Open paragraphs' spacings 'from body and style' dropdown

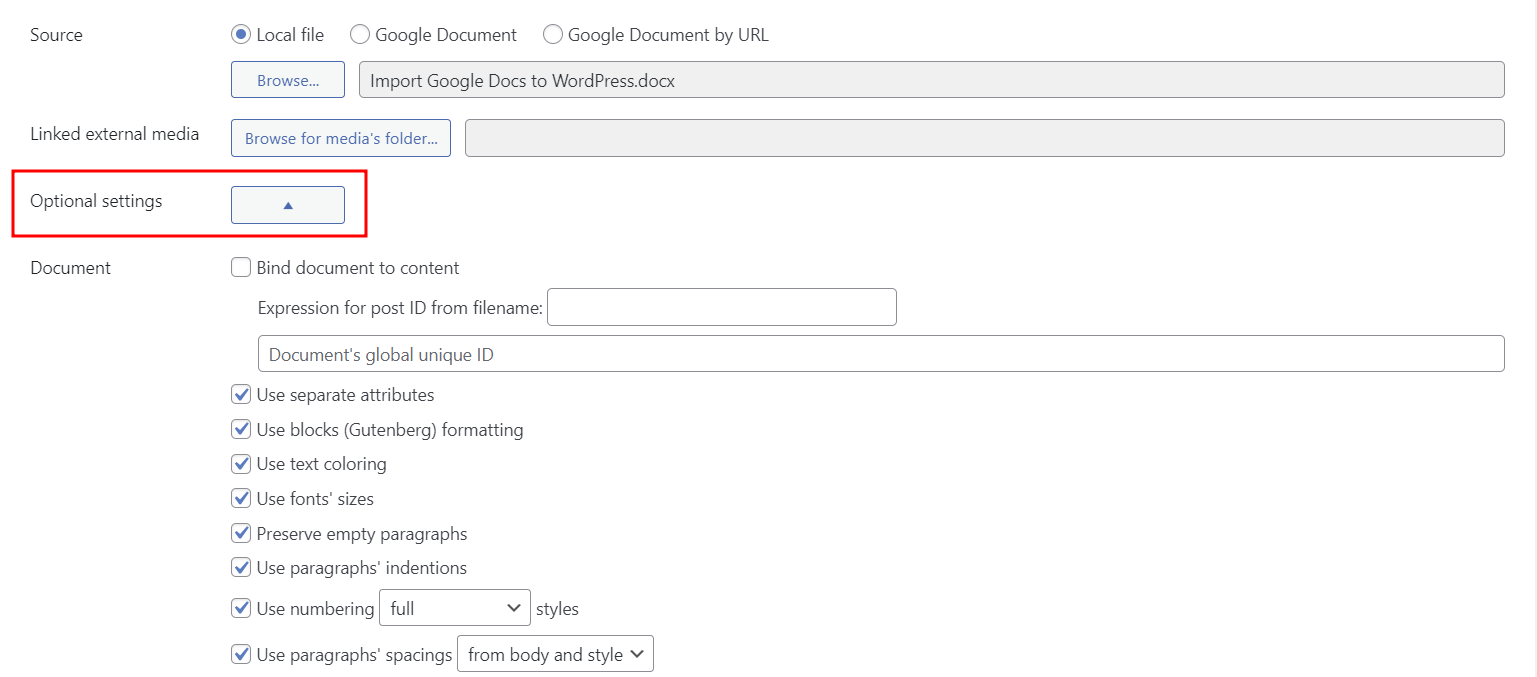pyautogui.click(x=555, y=655)
